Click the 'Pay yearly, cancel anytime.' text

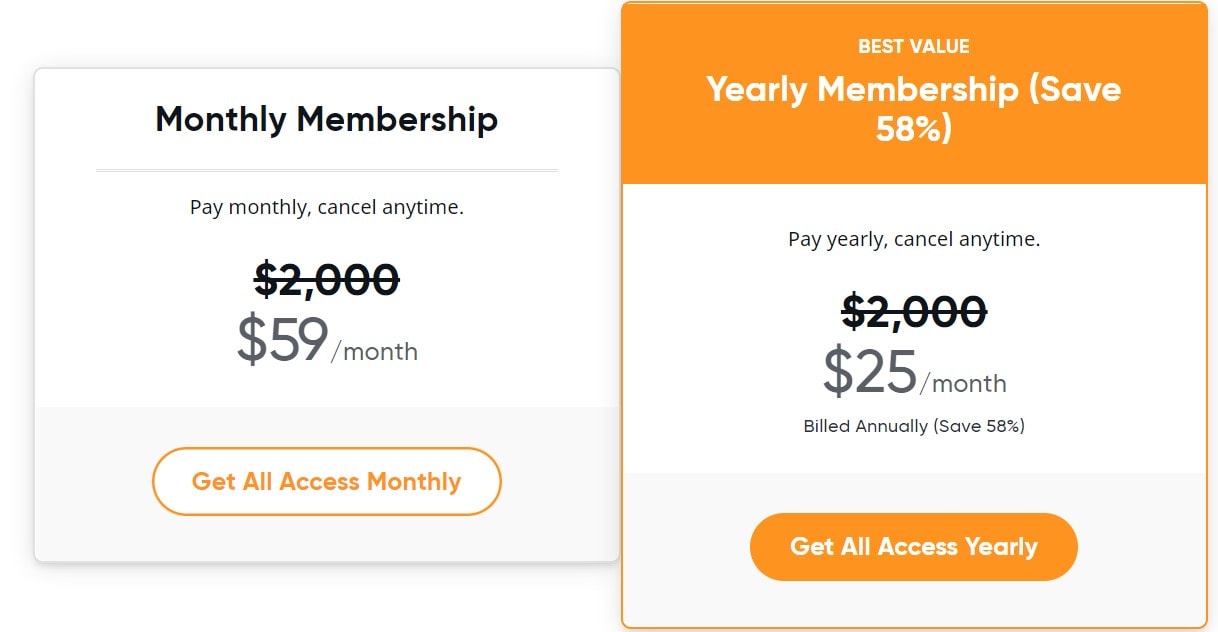[x=913, y=240]
